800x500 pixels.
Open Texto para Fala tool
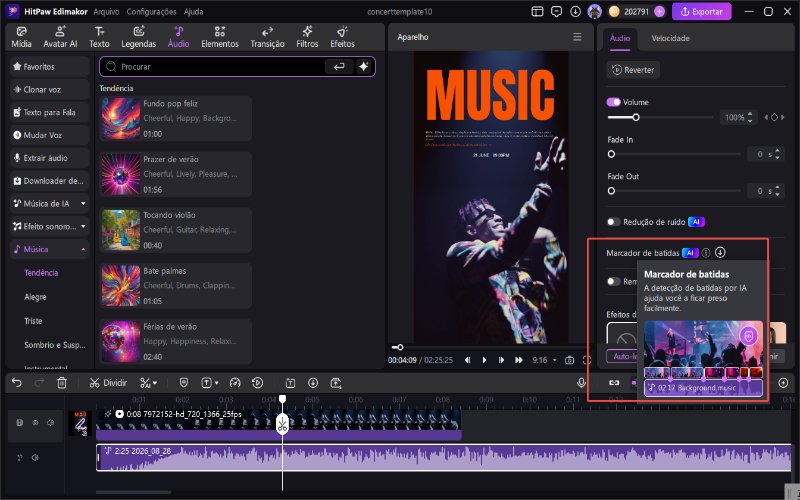coord(49,112)
